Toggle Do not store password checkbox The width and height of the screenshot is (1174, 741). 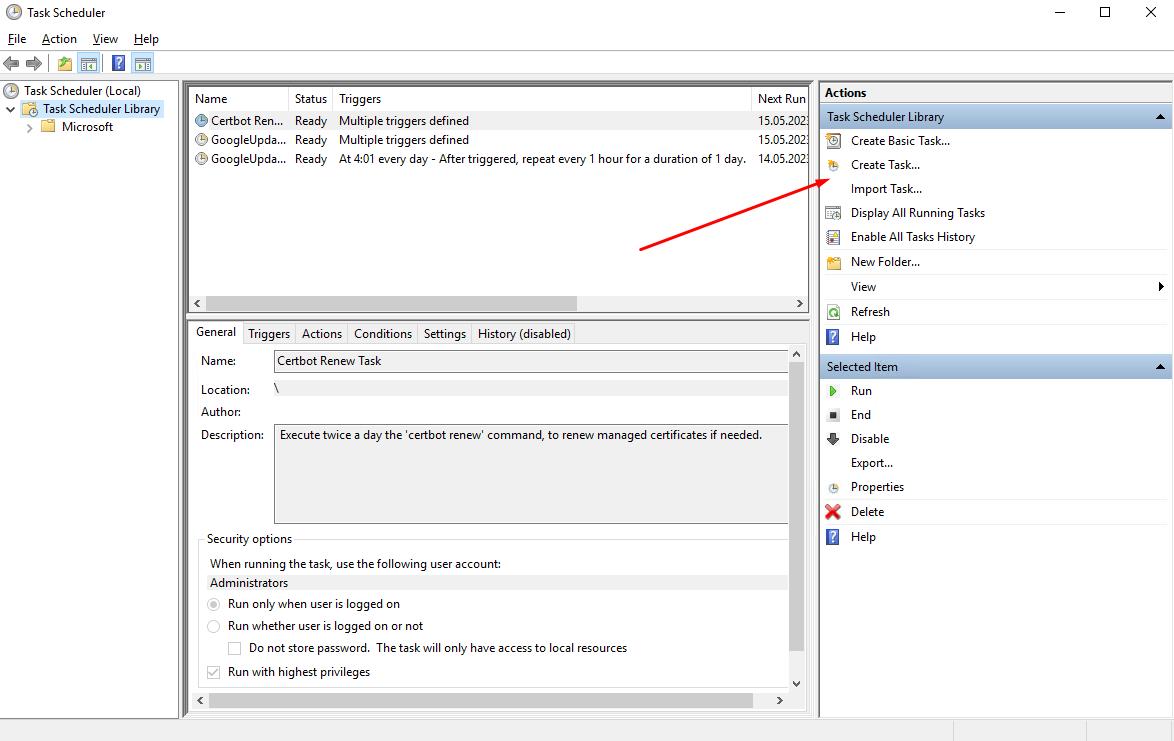[x=235, y=648]
